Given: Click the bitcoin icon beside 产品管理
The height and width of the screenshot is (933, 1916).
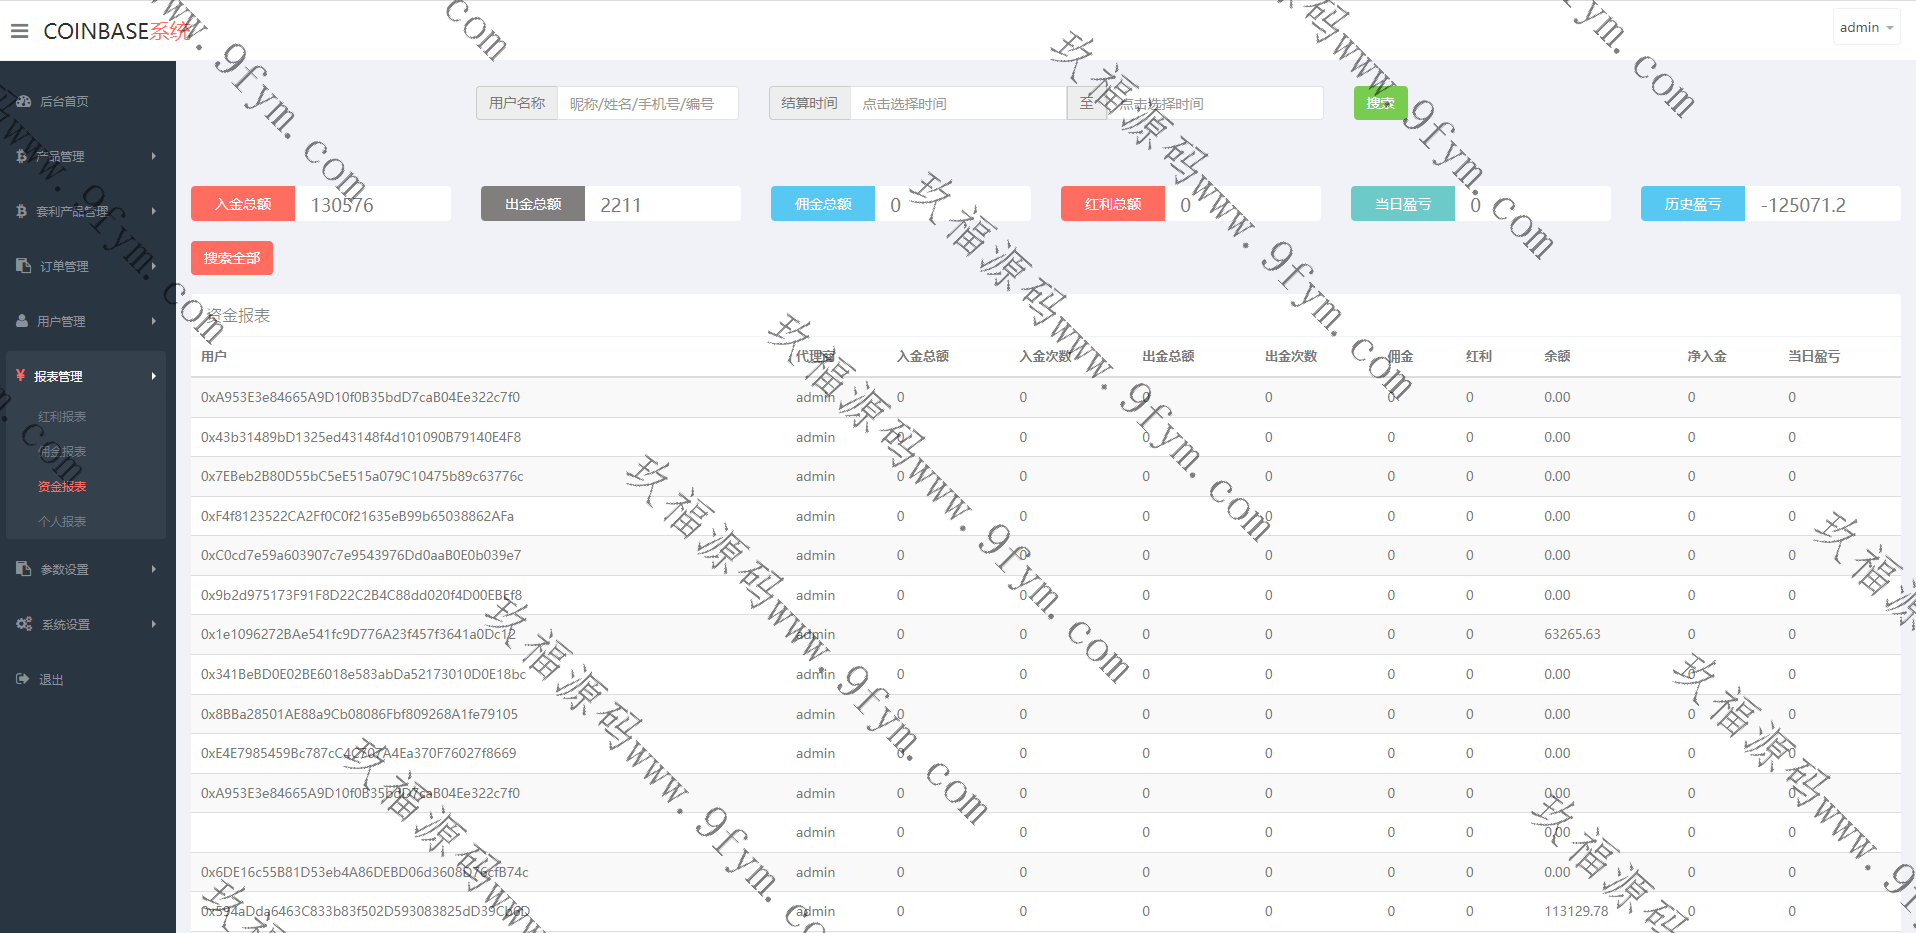Looking at the screenshot, I should (x=22, y=157).
